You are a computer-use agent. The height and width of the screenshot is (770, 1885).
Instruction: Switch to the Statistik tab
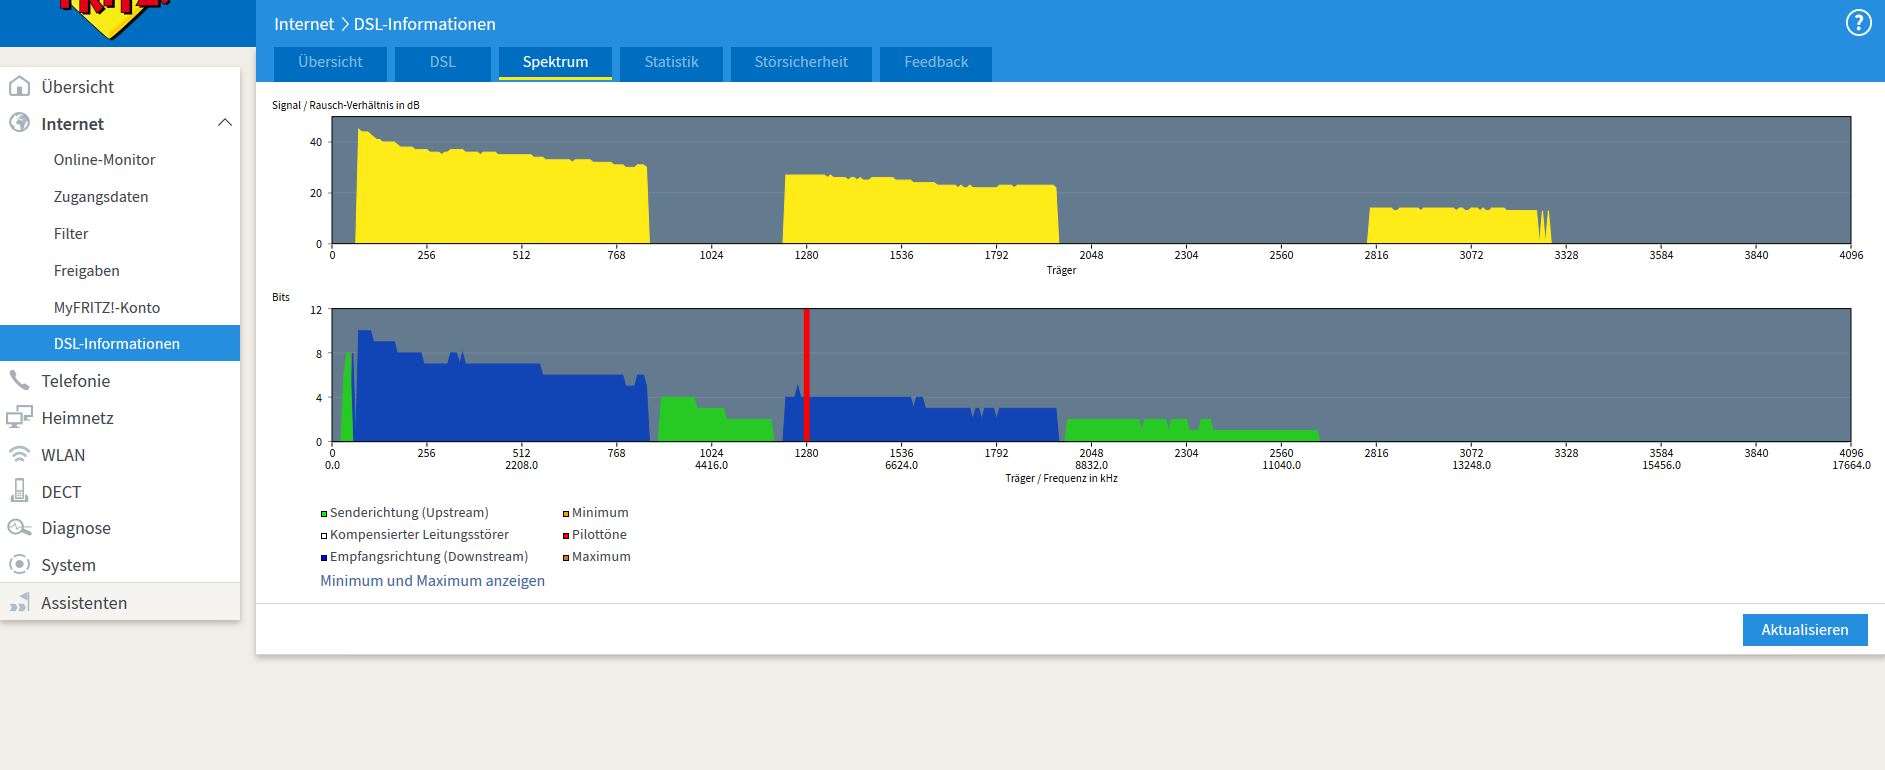[671, 62]
